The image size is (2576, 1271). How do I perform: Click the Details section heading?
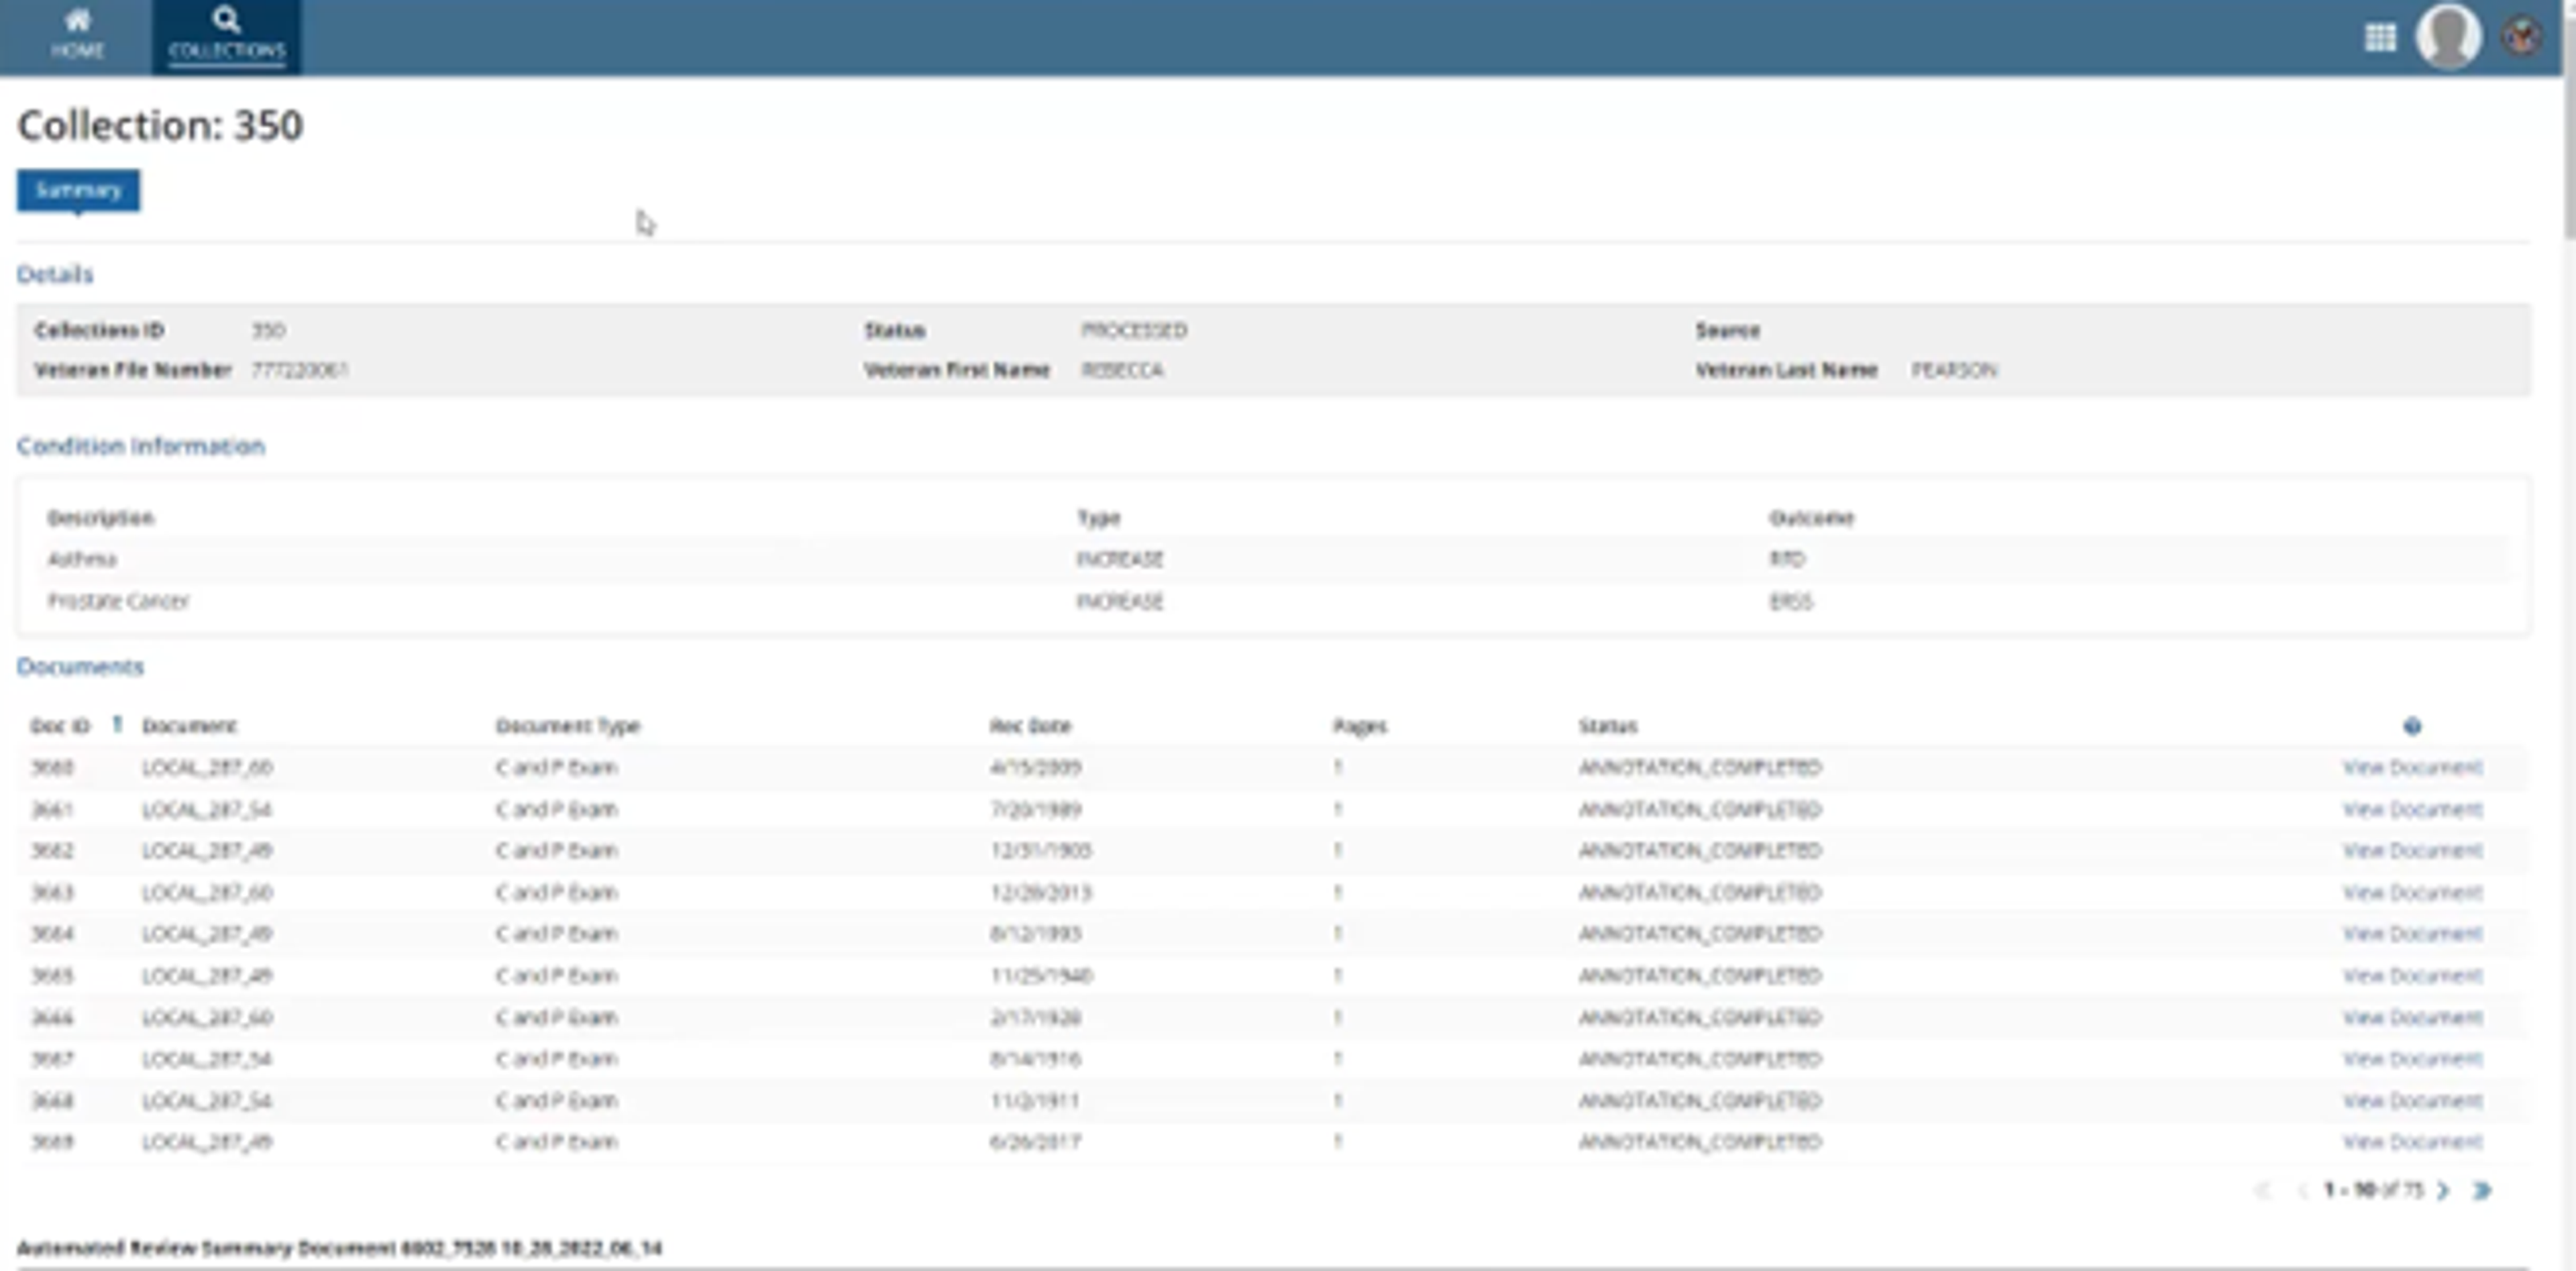tap(55, 274)
